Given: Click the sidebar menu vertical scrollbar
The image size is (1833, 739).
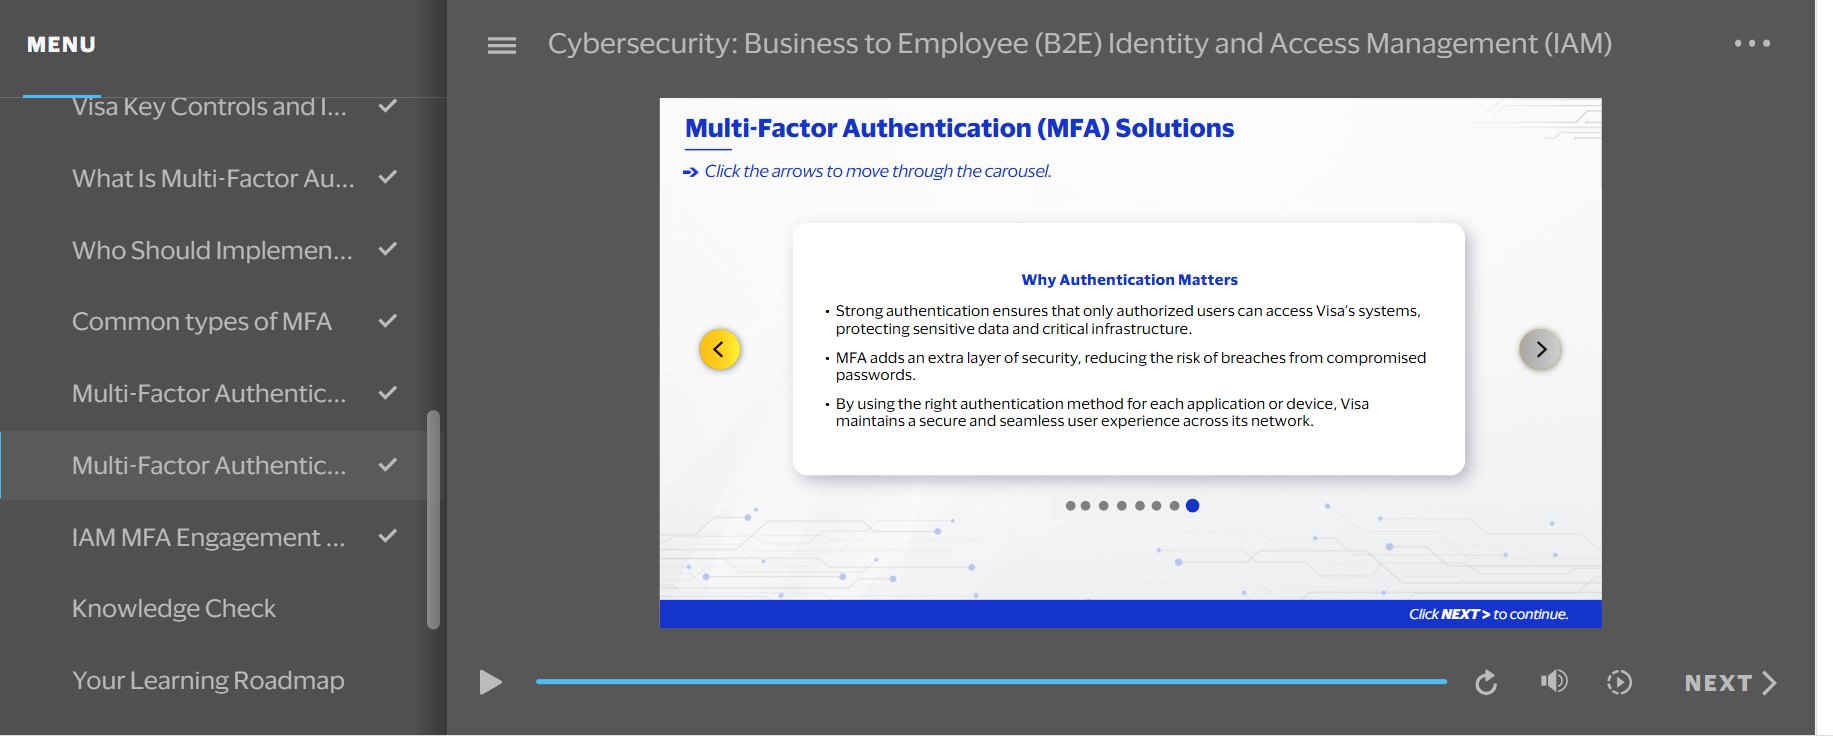Looking at the screenshot, I should tap(433, 519).
